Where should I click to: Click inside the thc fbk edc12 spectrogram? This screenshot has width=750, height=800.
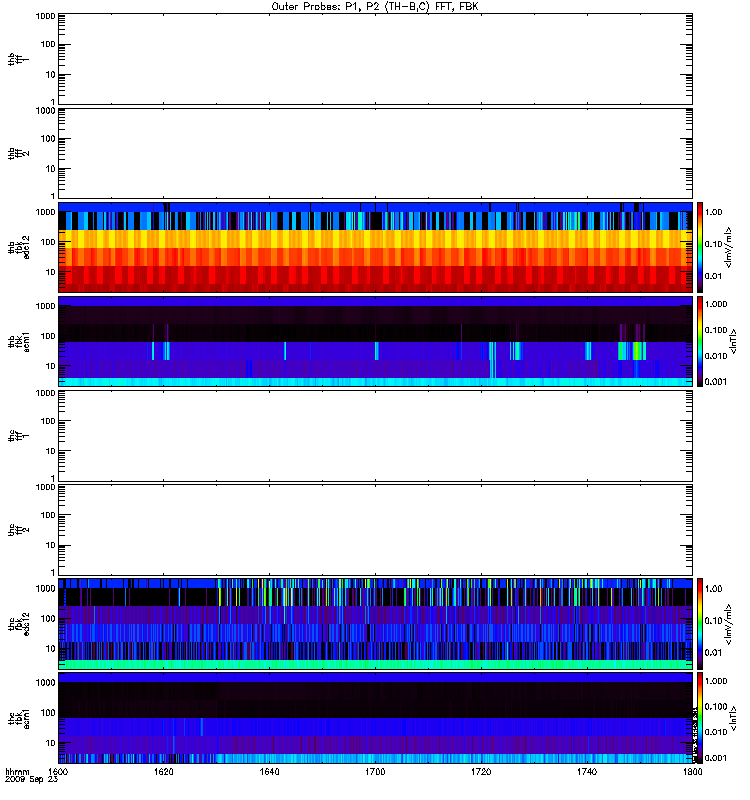point(375,623)
